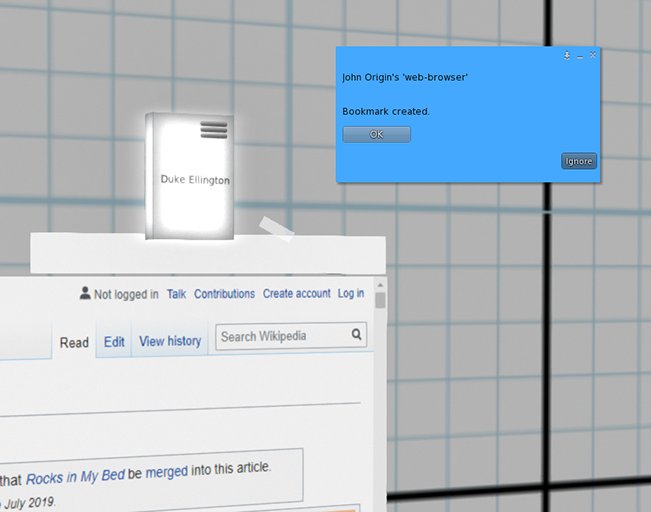Viewport: 651px width, 512px height.
Task: Click Create account link
Action: pyautogui.click(x=296, y=294)
